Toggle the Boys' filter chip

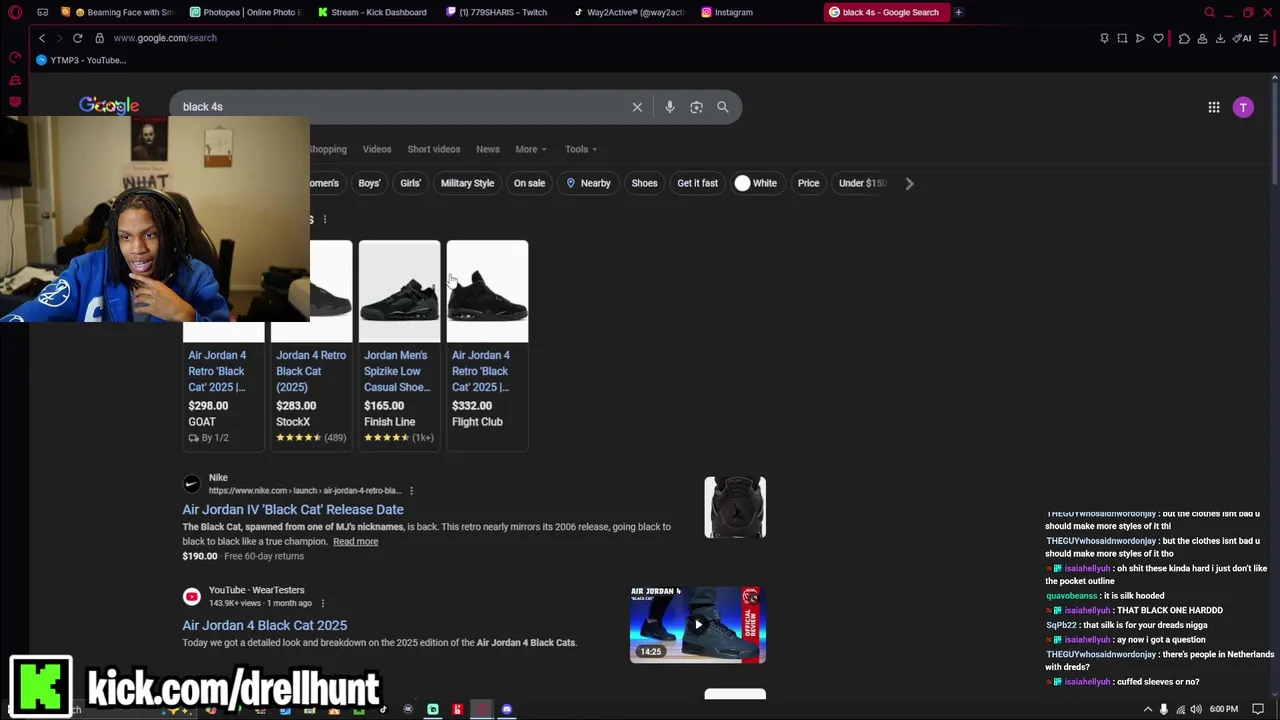tap(369, 183)
